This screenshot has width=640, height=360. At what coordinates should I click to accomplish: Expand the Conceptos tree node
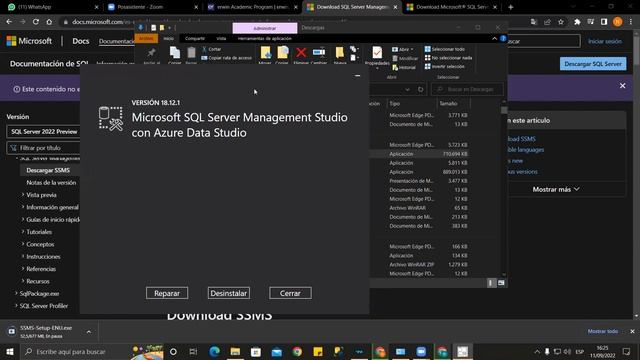point(23,244)
